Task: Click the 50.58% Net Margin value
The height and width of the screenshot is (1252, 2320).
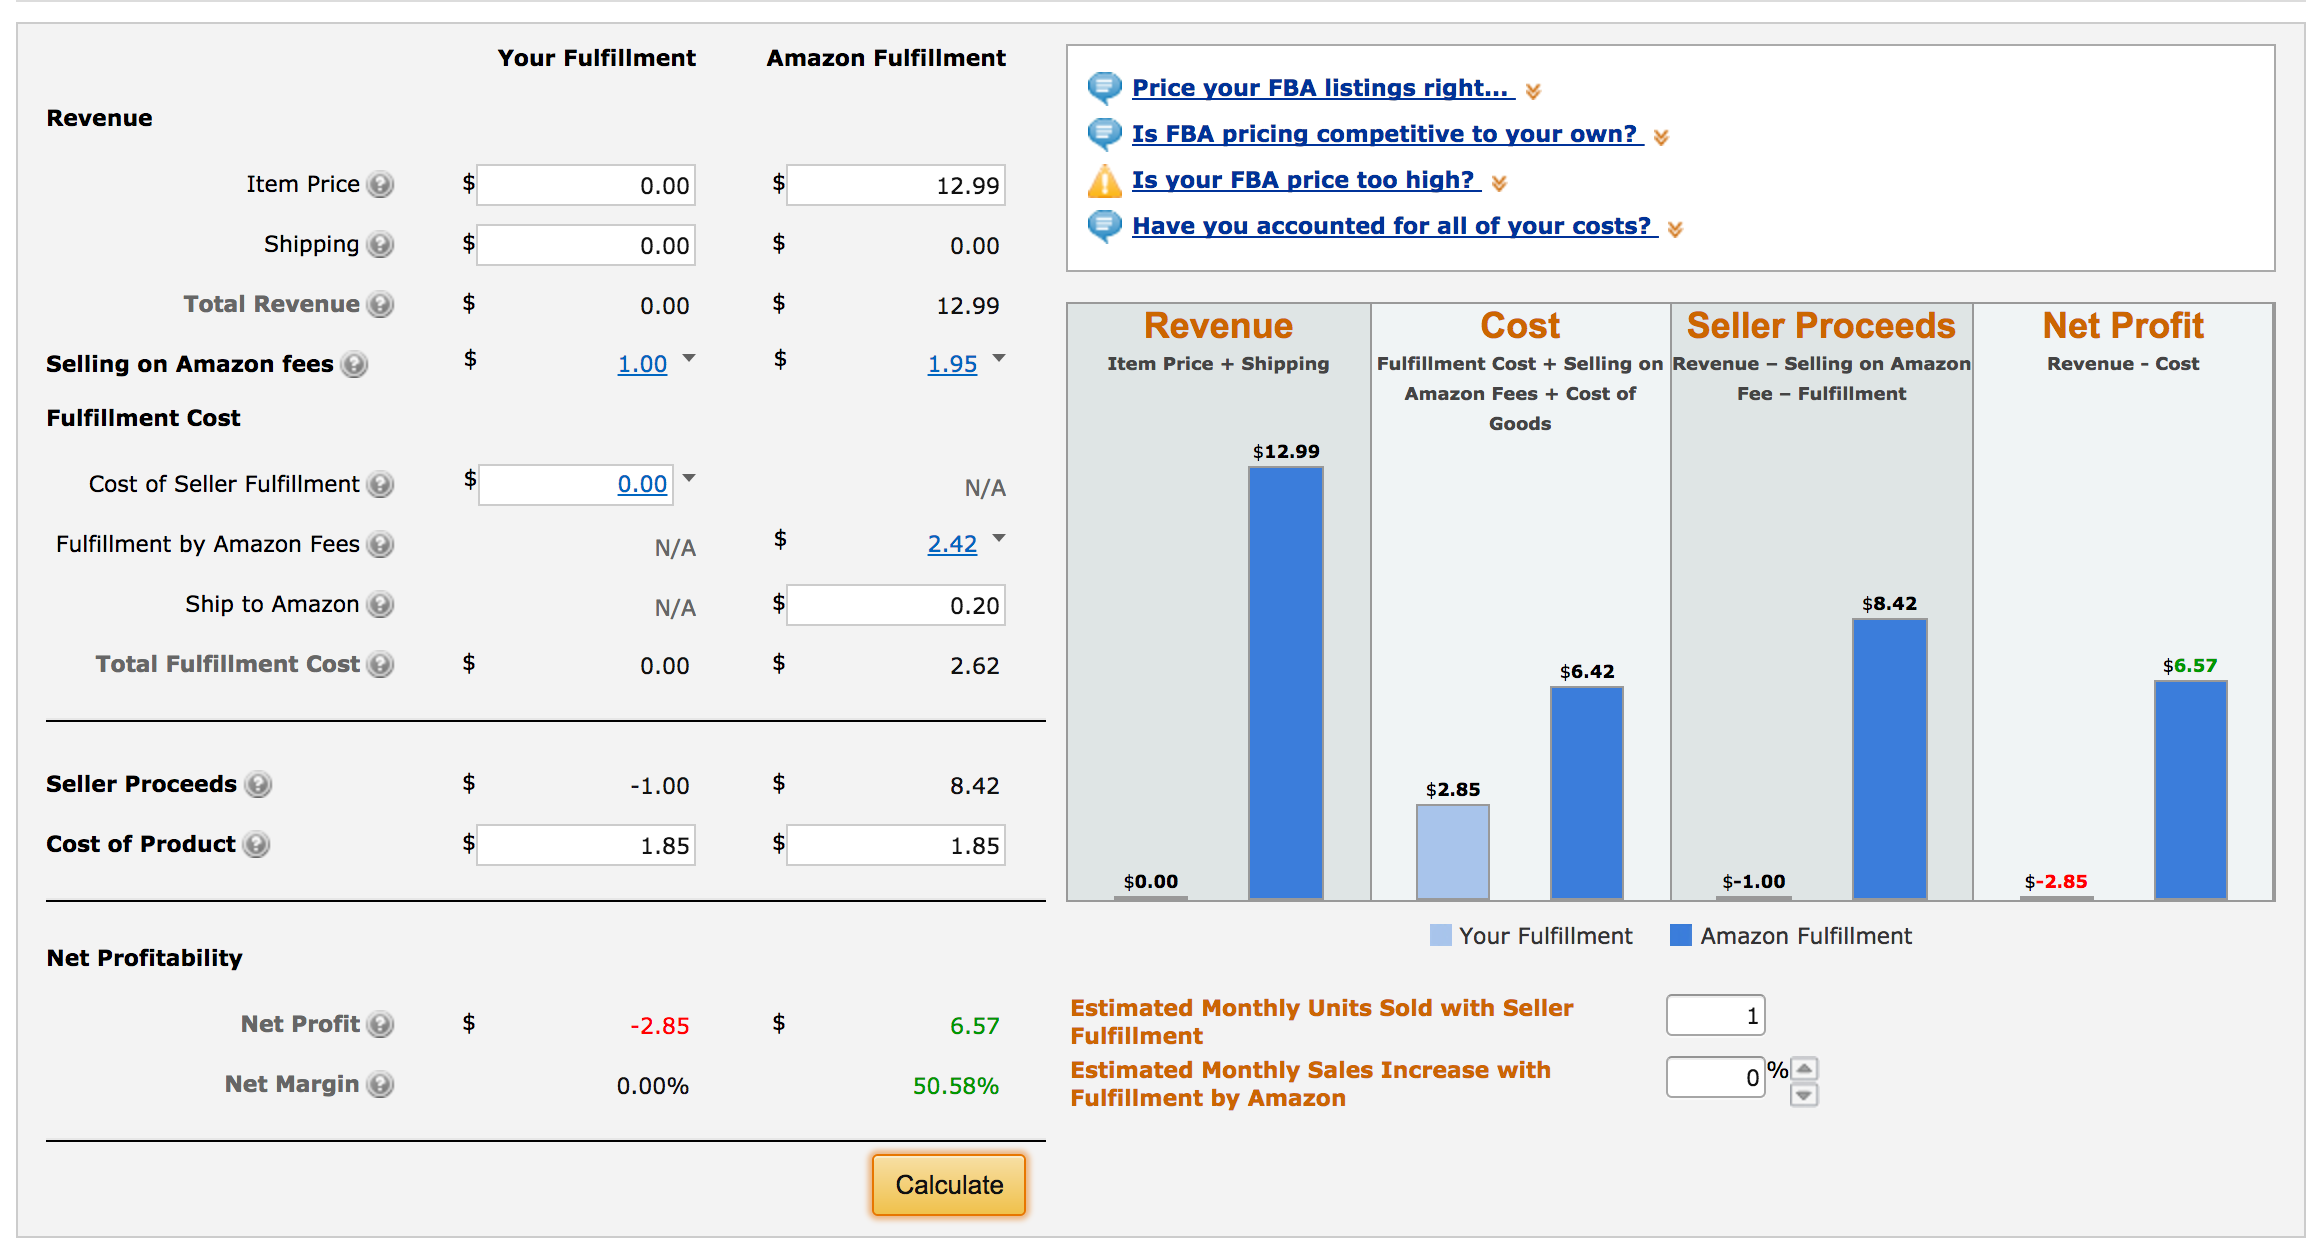Action: (x=956, y=1086)
